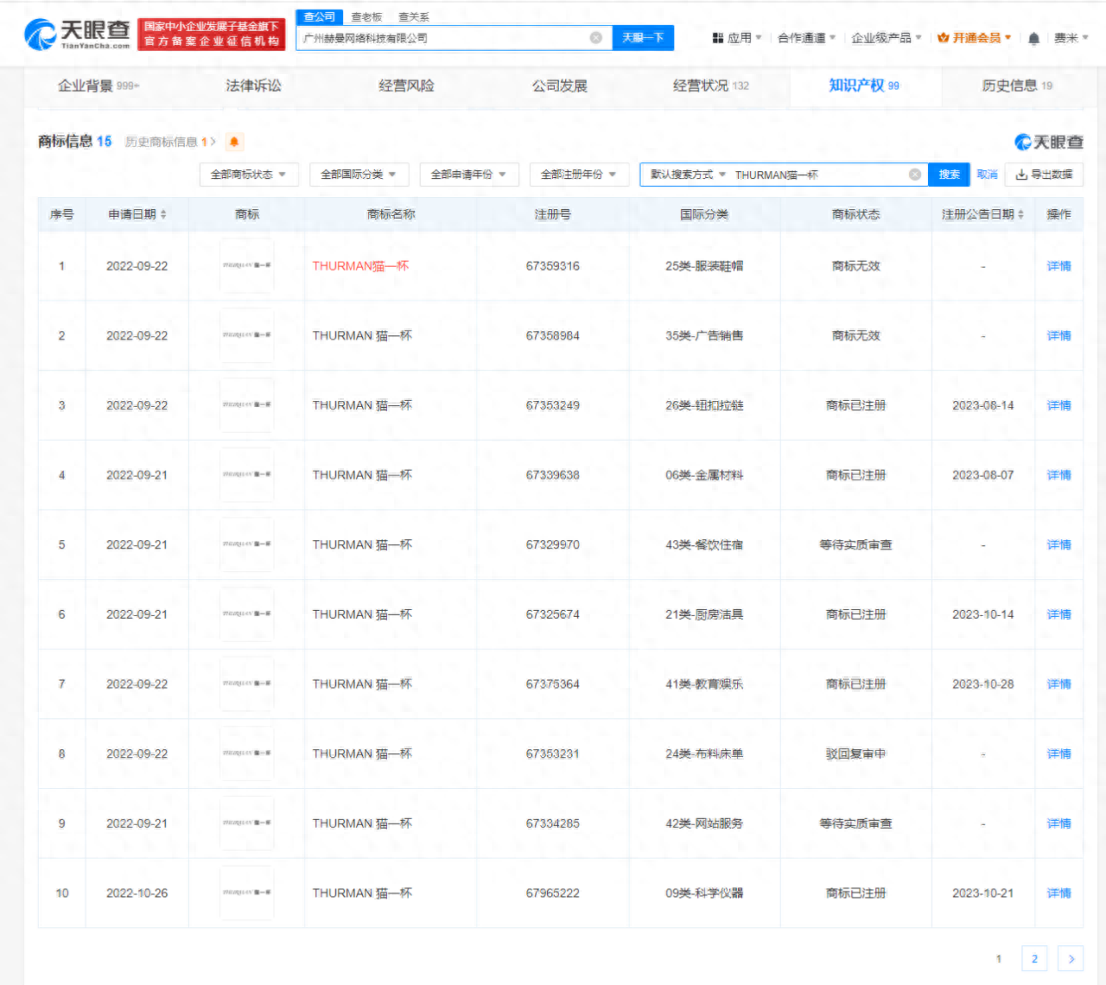This screenshot has height=985, width=1106.
Task: Open 全部注册年份 dropdown
Action: coord(578,174)
